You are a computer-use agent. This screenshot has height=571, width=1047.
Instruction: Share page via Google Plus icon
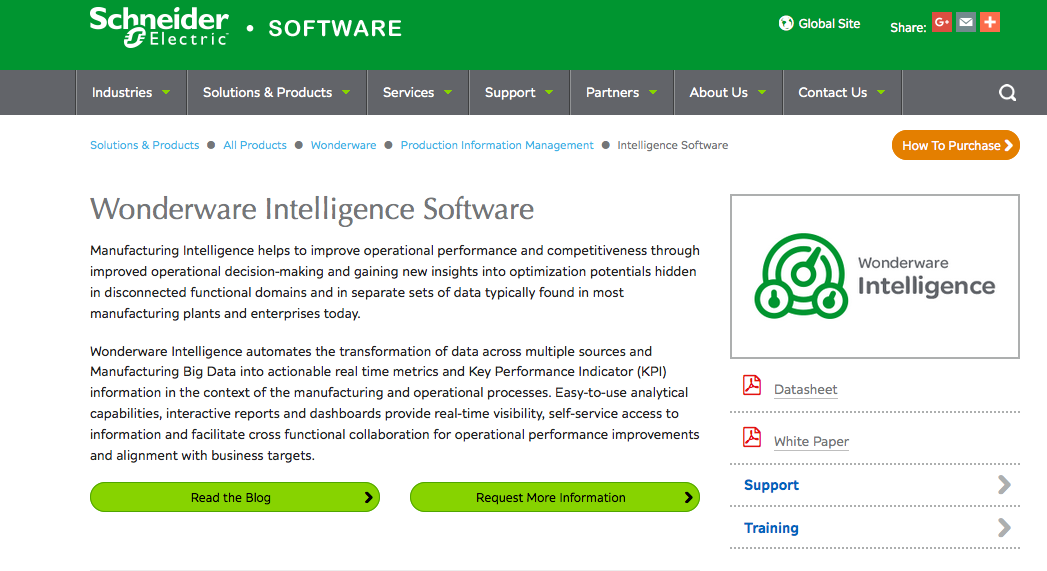pos(941,22)
